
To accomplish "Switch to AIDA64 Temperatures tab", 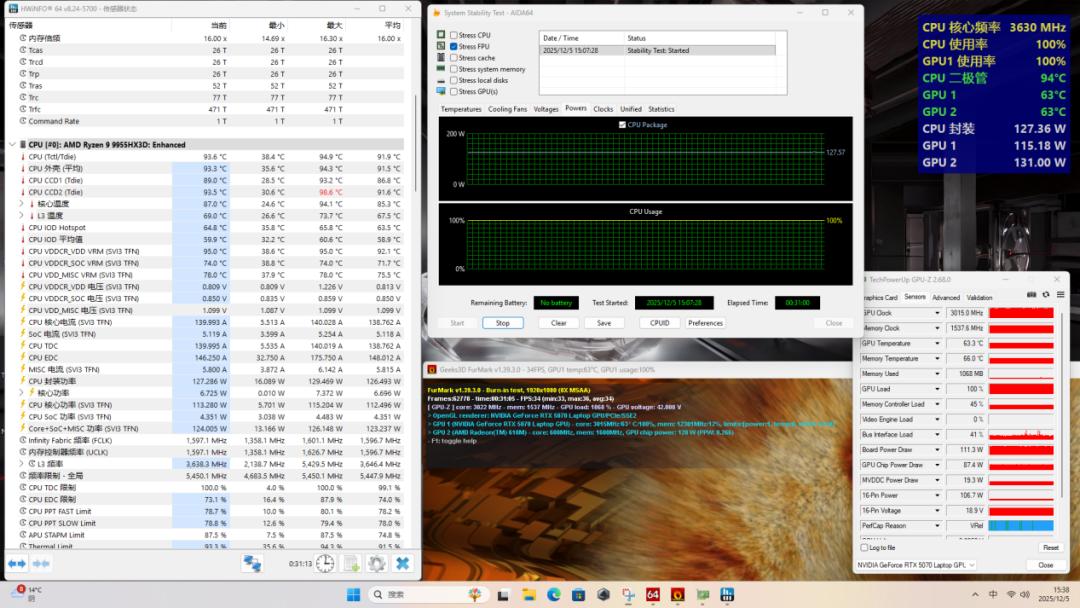I will [461, 109].
